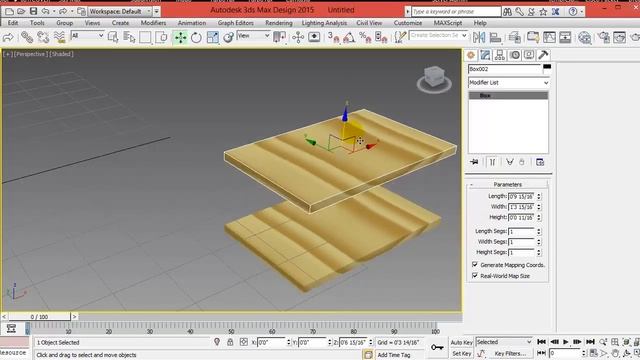
Task: Choose Bind to Space Warp tool
Action: [60, 37]
